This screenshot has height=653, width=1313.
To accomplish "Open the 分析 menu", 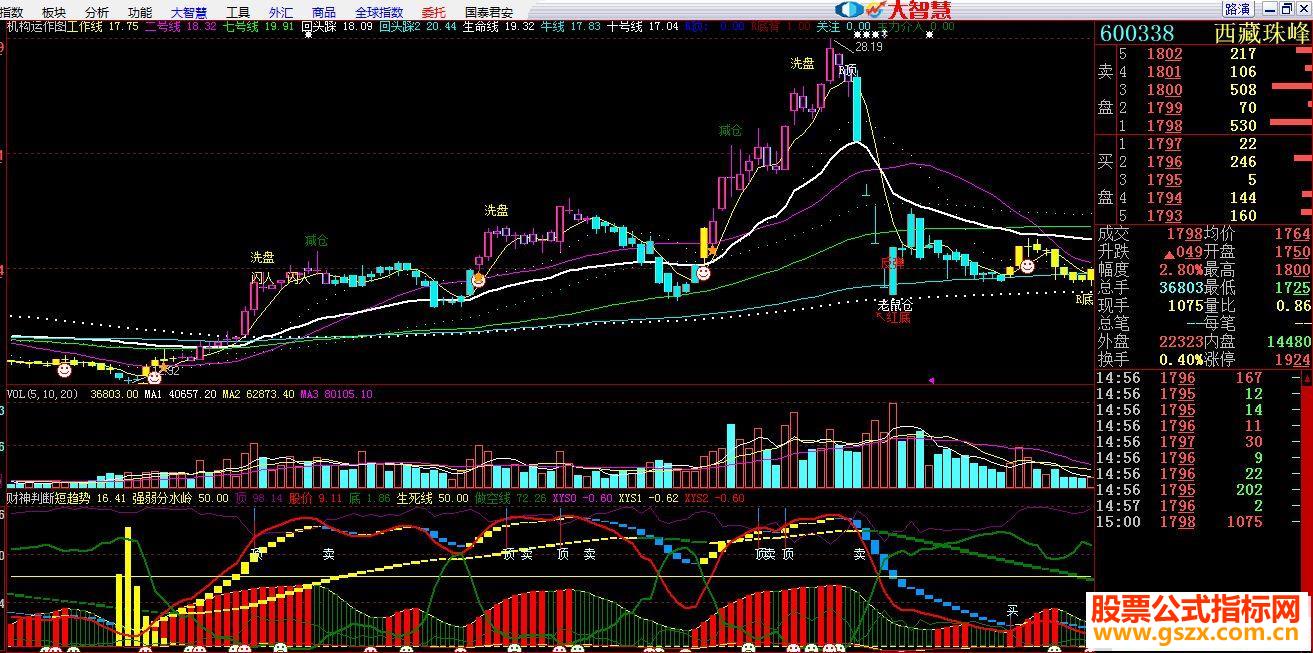I will (97, 12).
